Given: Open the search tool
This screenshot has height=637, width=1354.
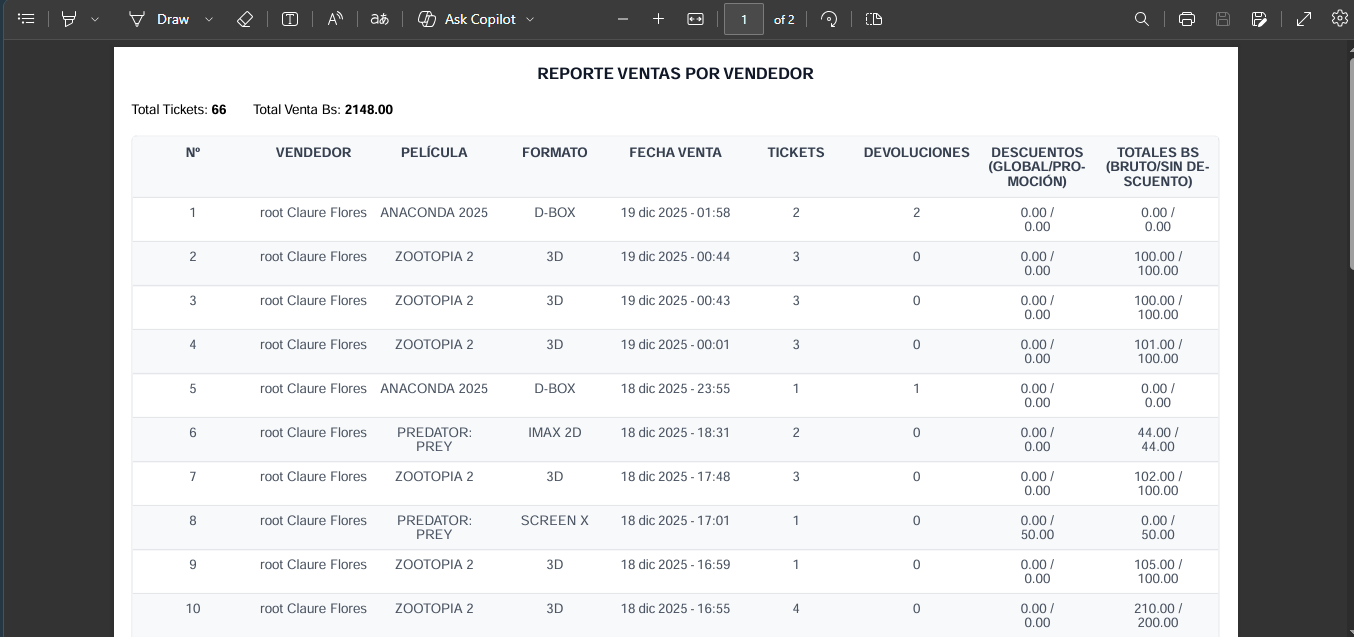Looking at the screenshot, I should click(1141, 18).
